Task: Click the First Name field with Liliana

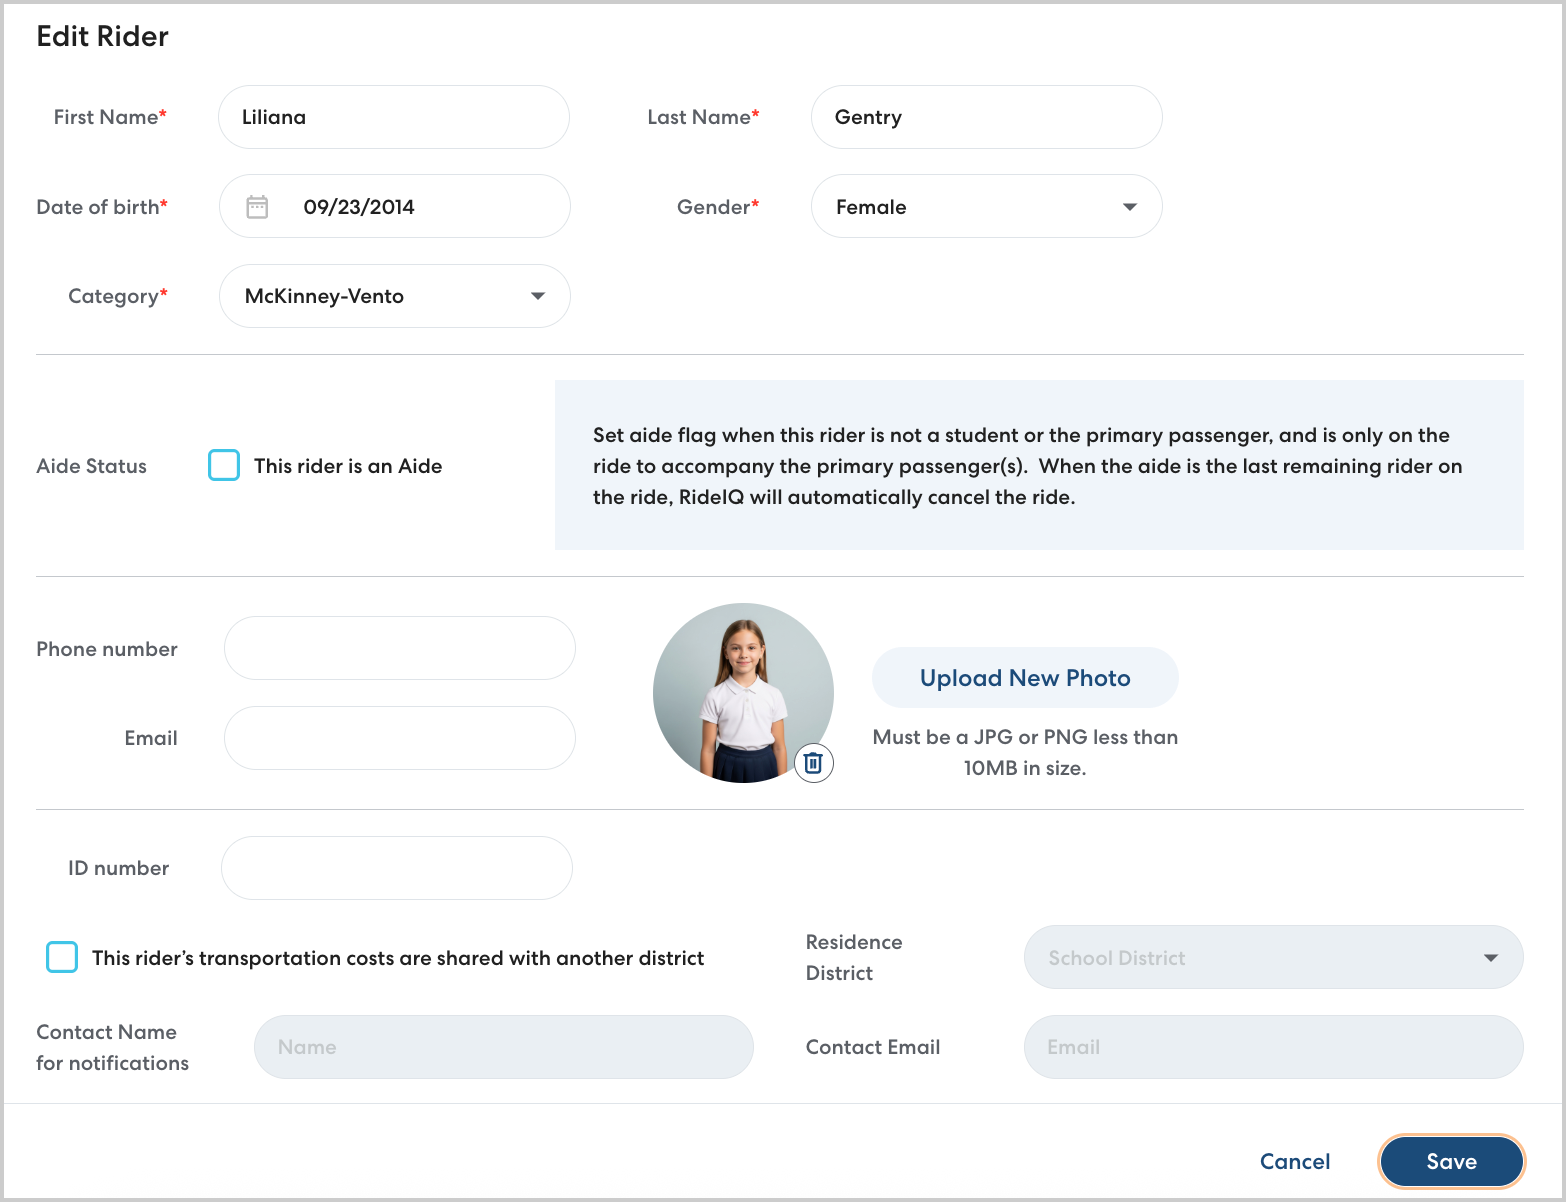Action: [x=393, y=117]
